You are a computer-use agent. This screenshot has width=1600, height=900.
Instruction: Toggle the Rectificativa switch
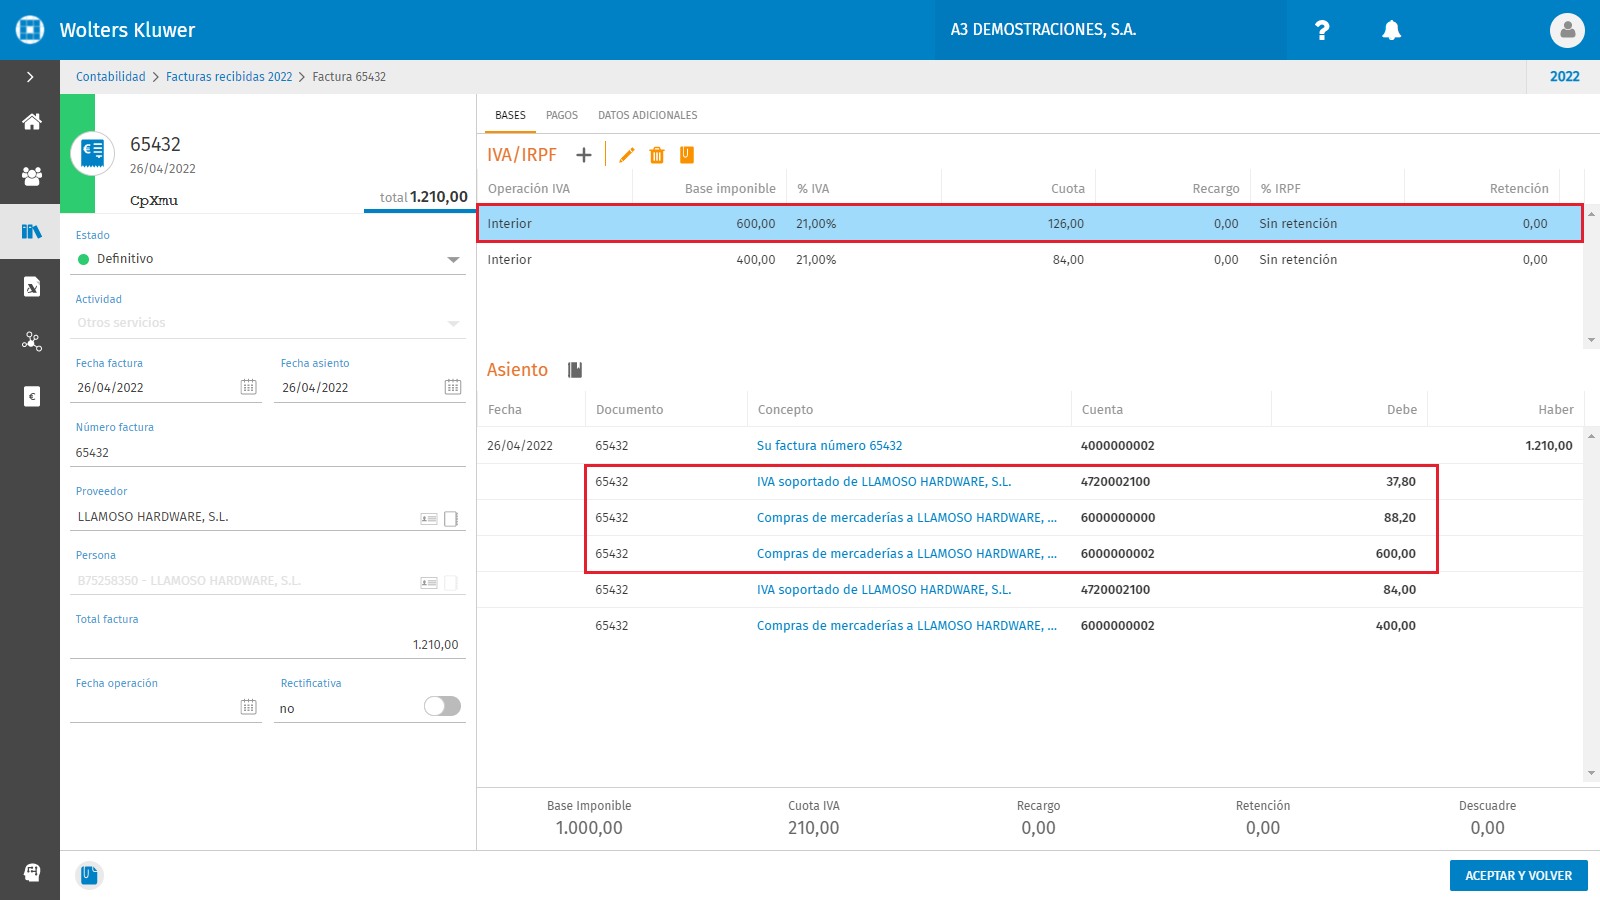tap(442, 706)
